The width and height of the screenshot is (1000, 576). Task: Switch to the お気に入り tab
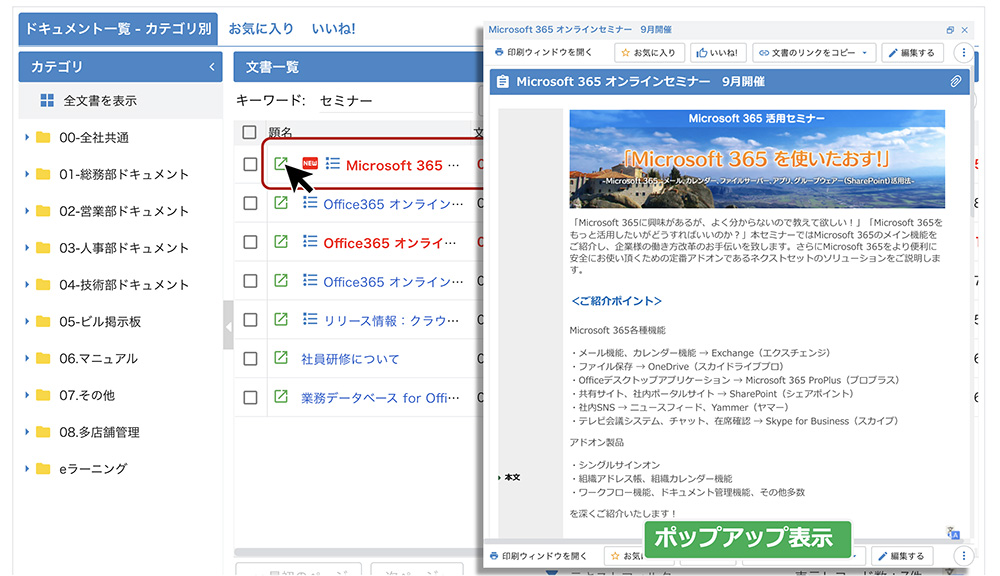[x=261, y=29]
